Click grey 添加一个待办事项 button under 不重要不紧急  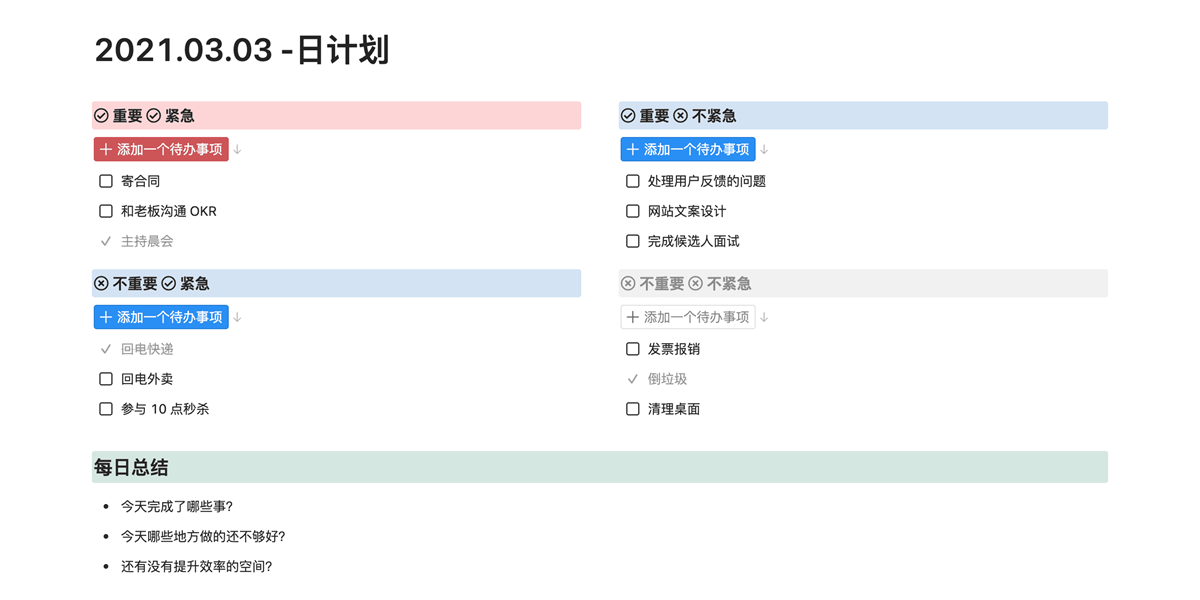688,317
